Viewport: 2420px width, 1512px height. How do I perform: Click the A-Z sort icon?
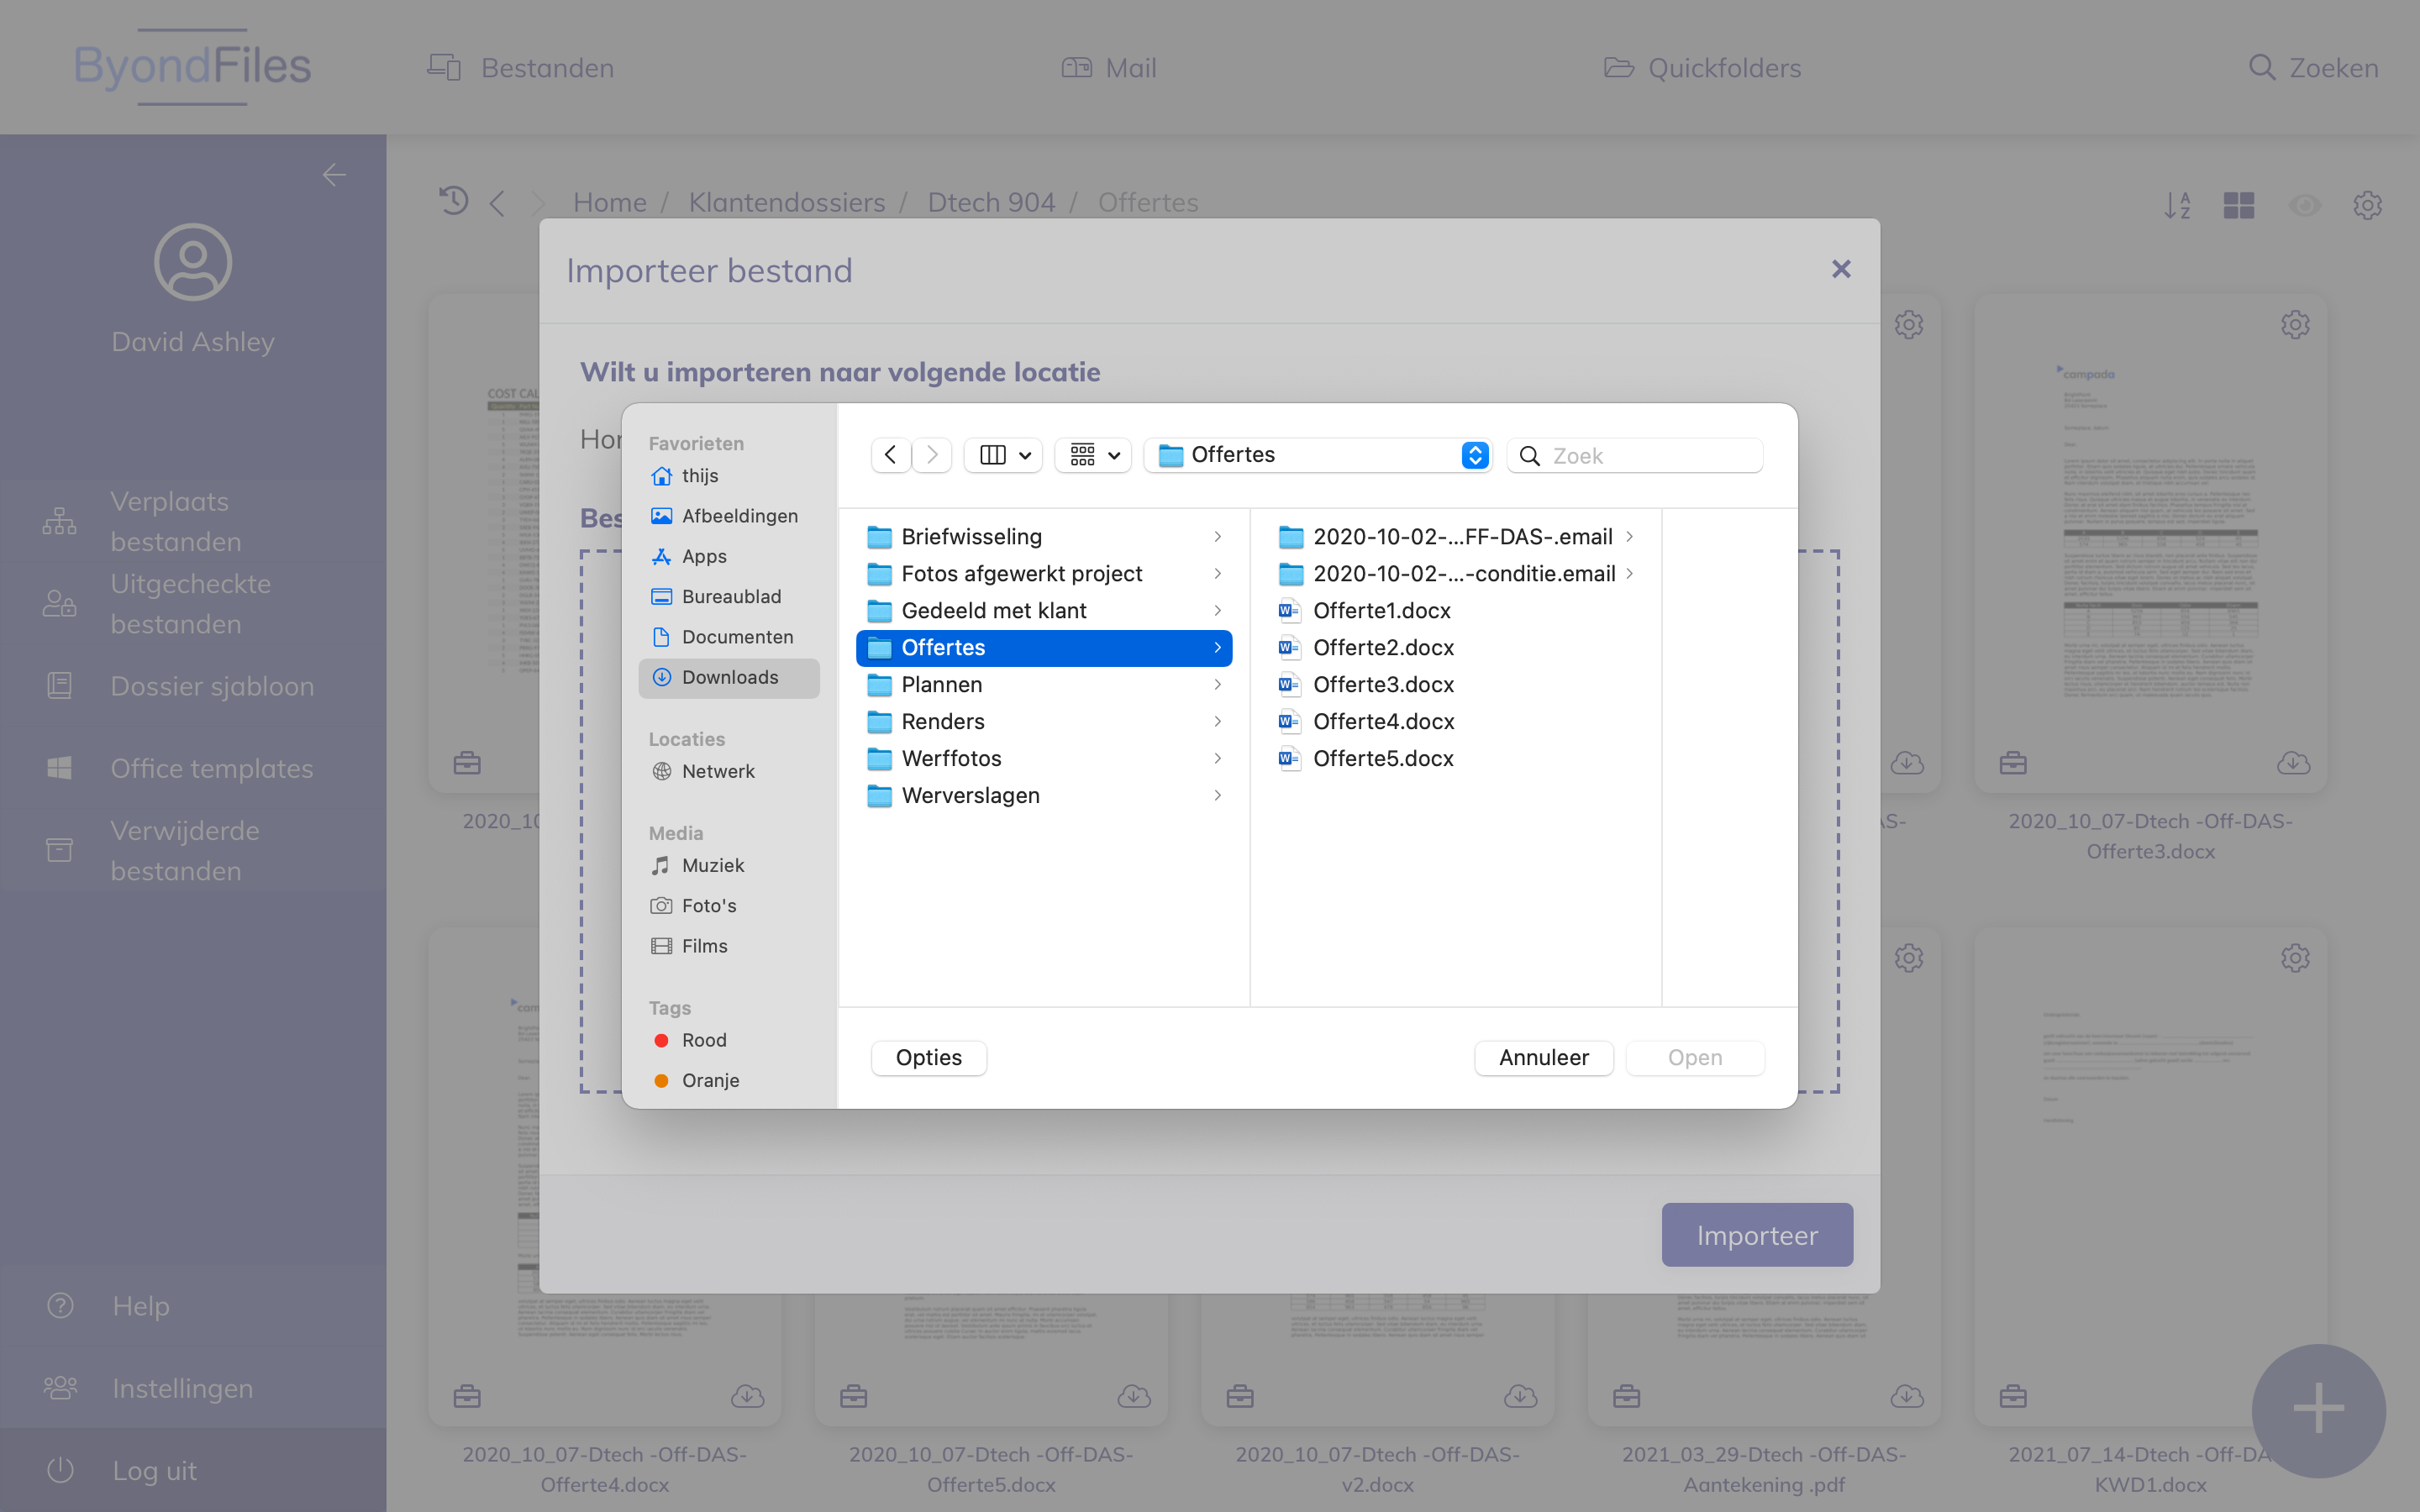2176,205
